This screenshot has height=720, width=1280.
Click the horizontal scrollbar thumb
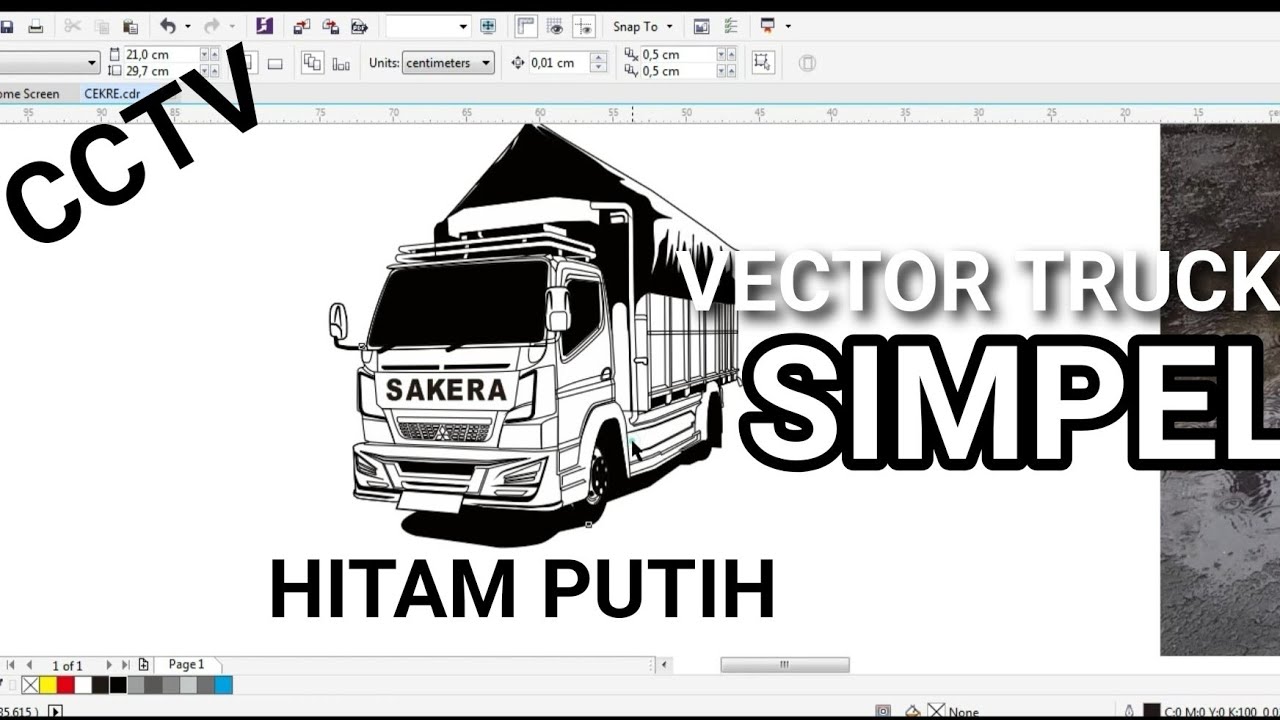[x=785, y=664]
